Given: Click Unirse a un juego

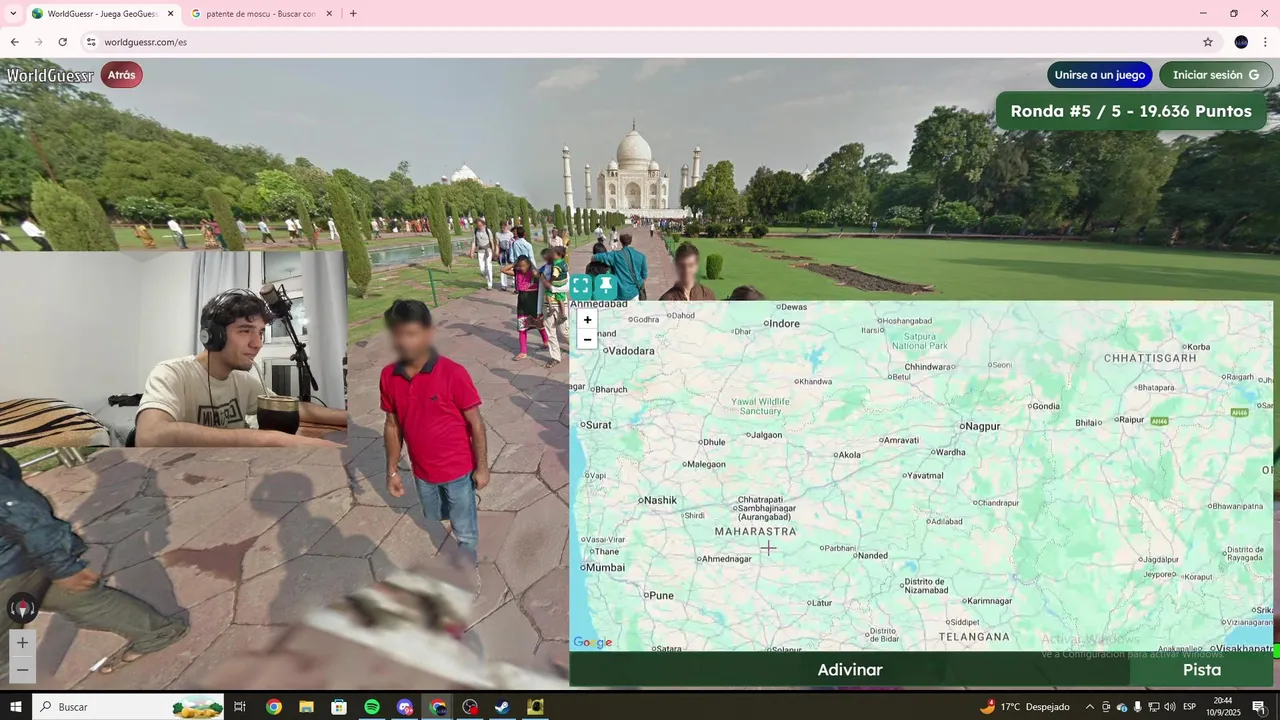Looking at the screenshot, I should [x=1100, y=75].
